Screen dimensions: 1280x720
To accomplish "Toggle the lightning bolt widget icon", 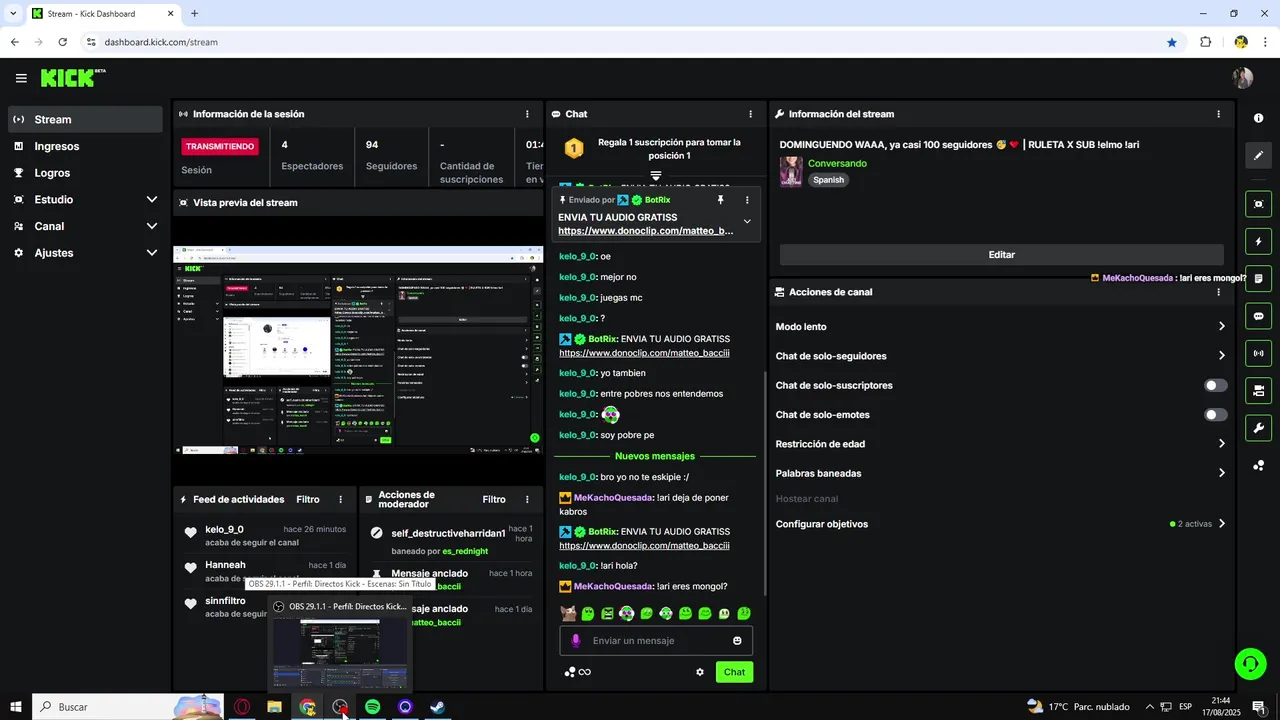I will click(1258, 241).
